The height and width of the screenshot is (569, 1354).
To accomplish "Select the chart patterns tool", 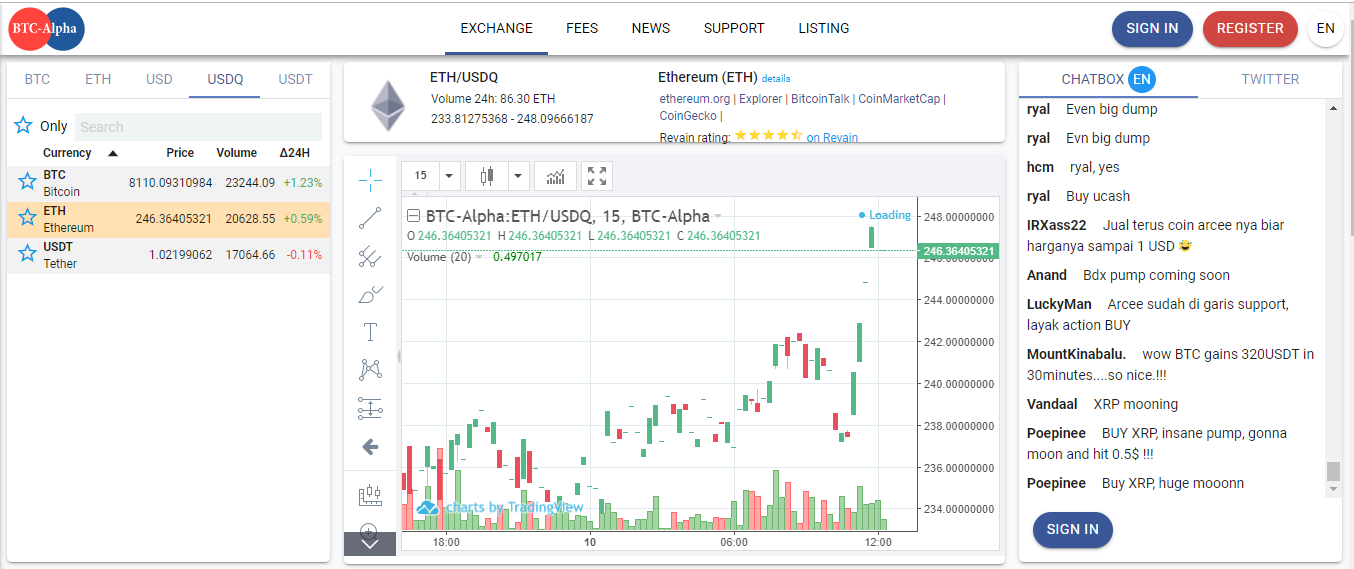I will [370, 370].
